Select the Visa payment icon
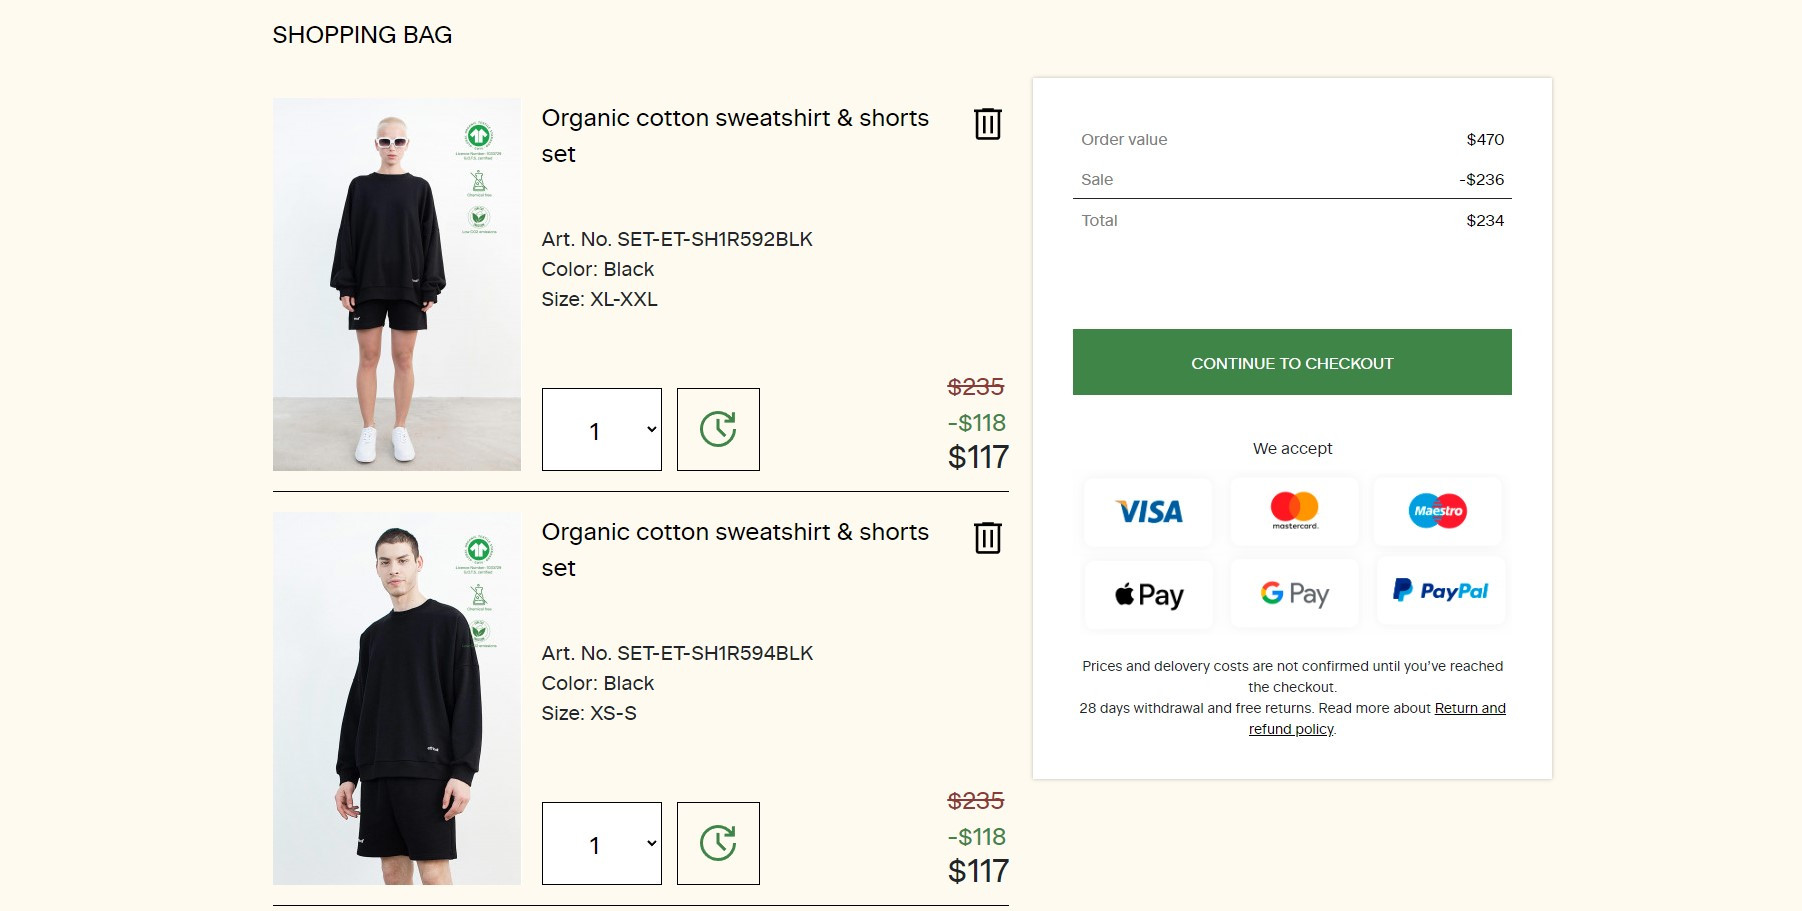Viewport: 1802px width, 911px height. click(x=1149, y=512)
